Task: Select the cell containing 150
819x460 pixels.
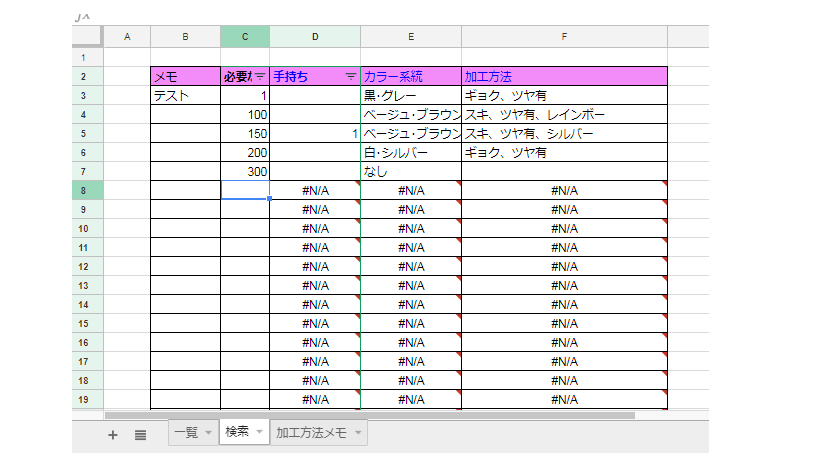Action: pos(245,134)
